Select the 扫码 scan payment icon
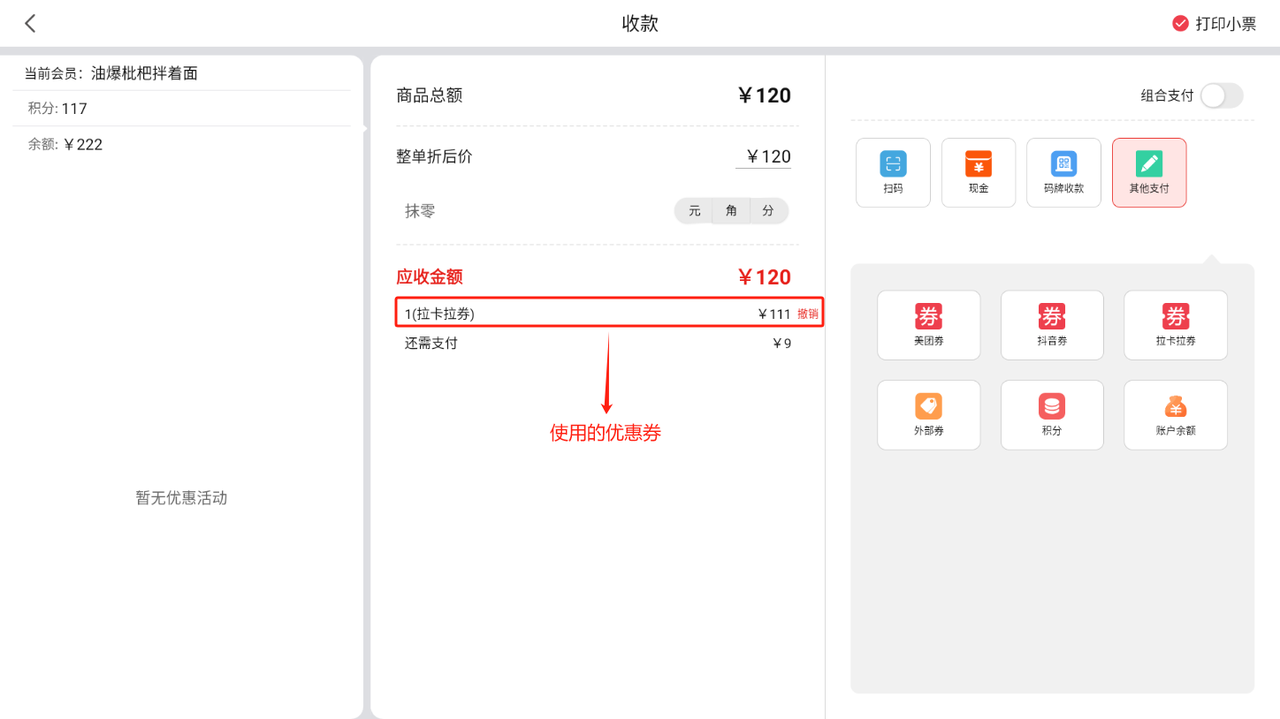 click(x=893, y=173)
